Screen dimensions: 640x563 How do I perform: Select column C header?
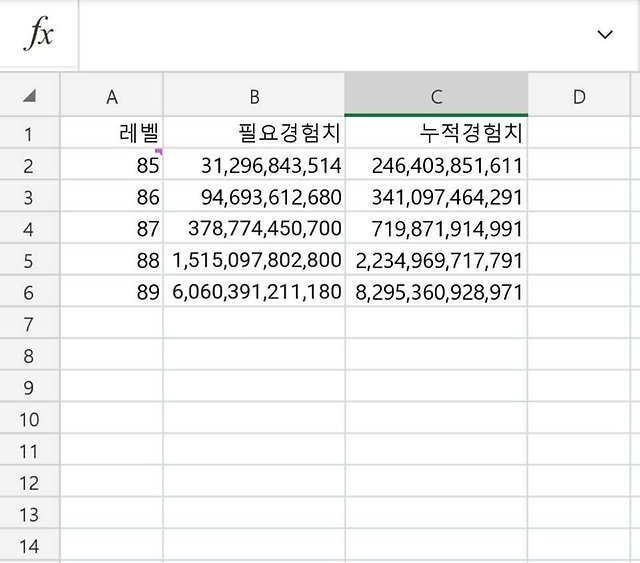tap(436, 97)
